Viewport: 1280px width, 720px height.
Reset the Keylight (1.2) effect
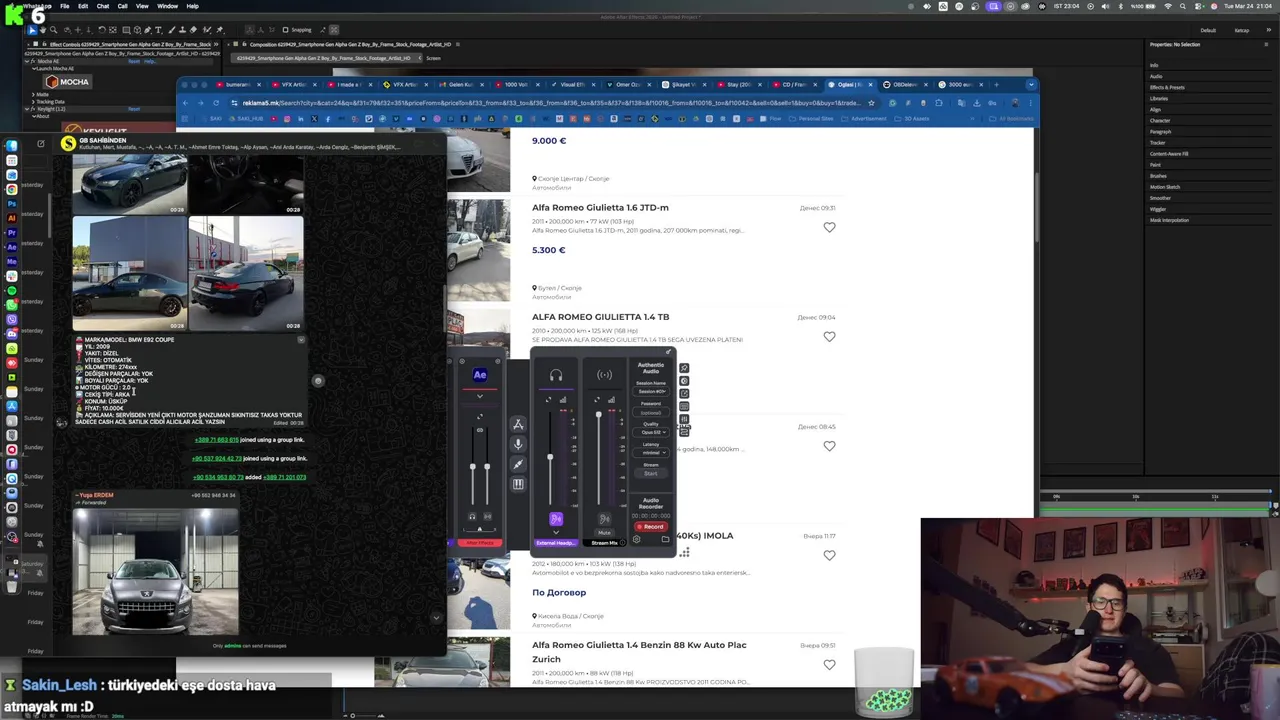[x=134, y=109]
